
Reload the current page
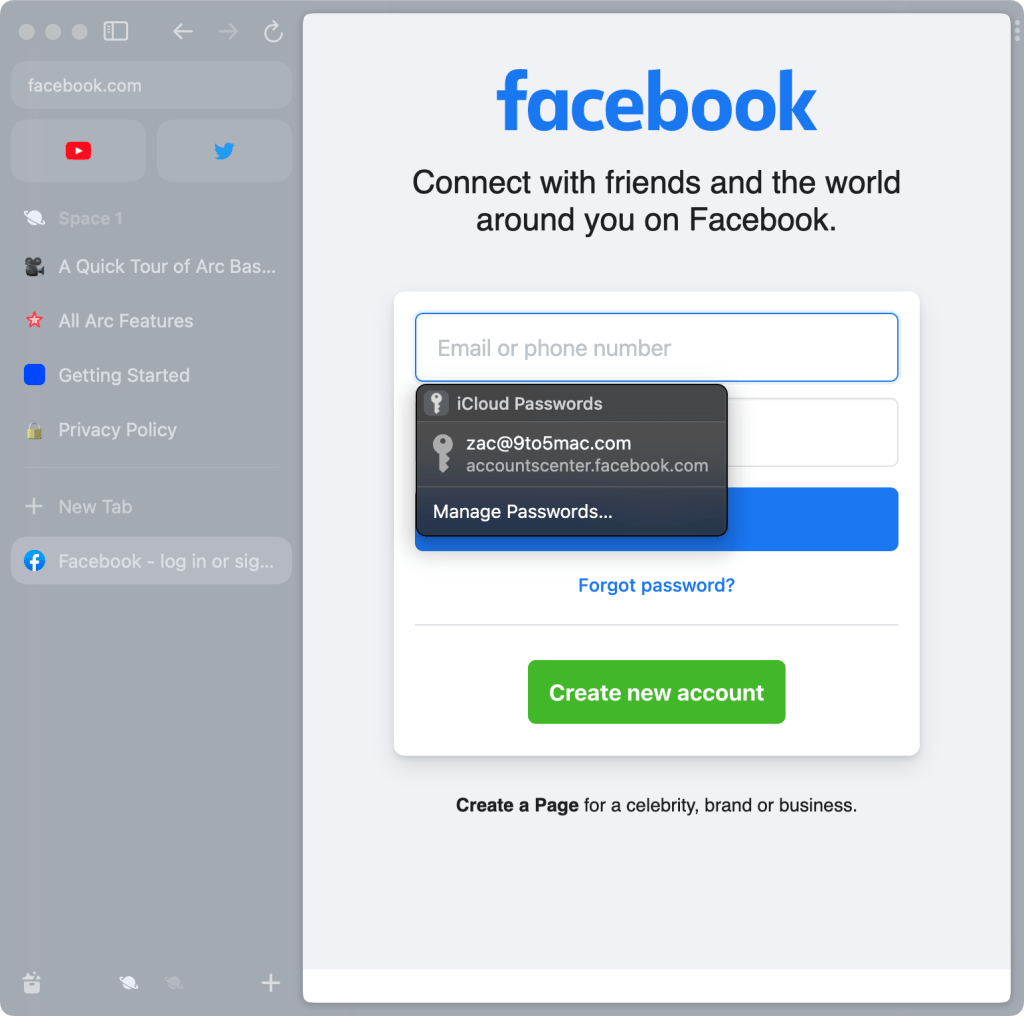tap(273, 32)
